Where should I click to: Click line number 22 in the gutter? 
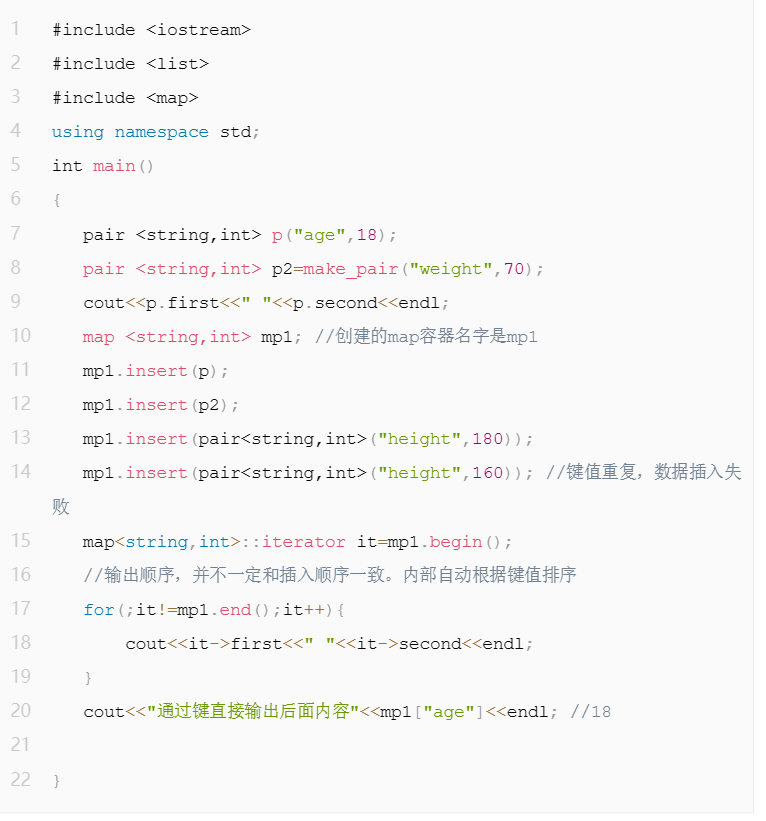pos(20,779)
